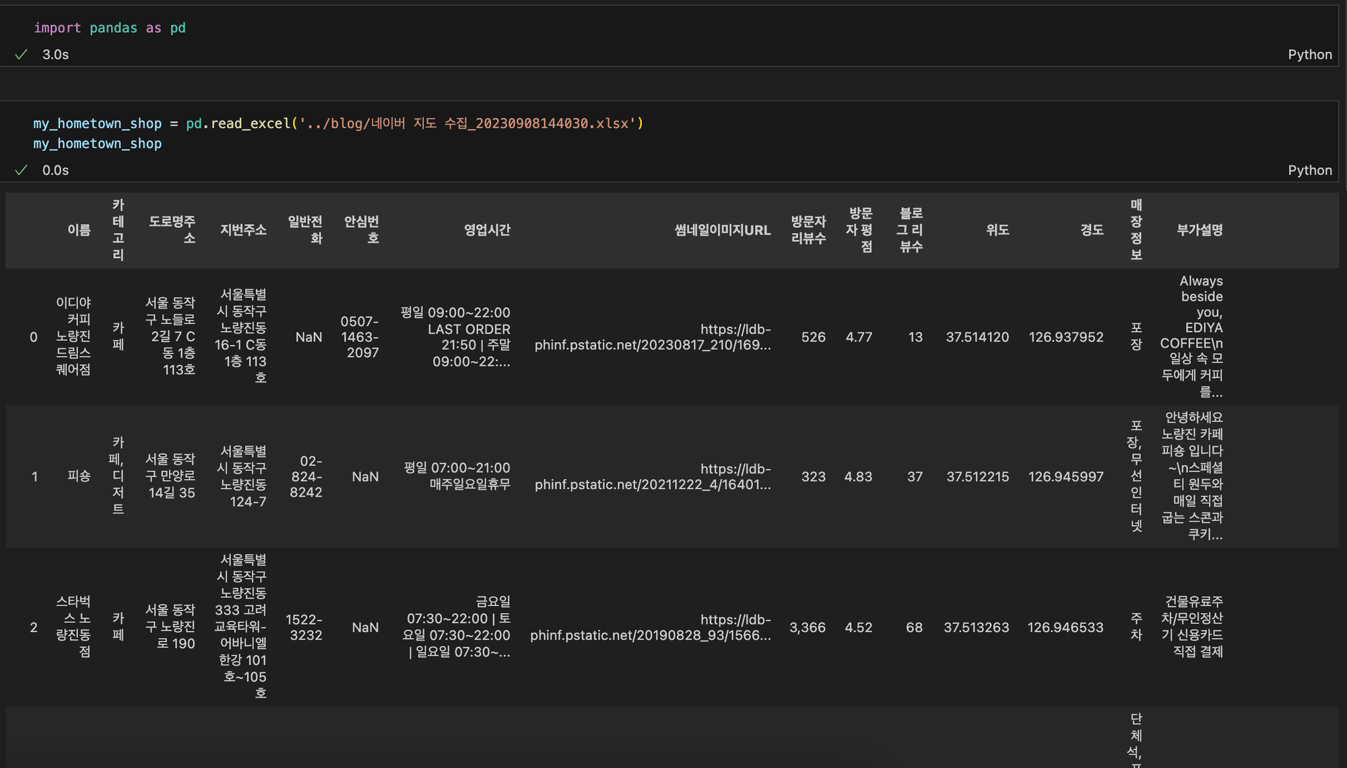Click row index 1 of the dataframe
The width and height of the screenshot is (1347, 768).
point(34,477)
